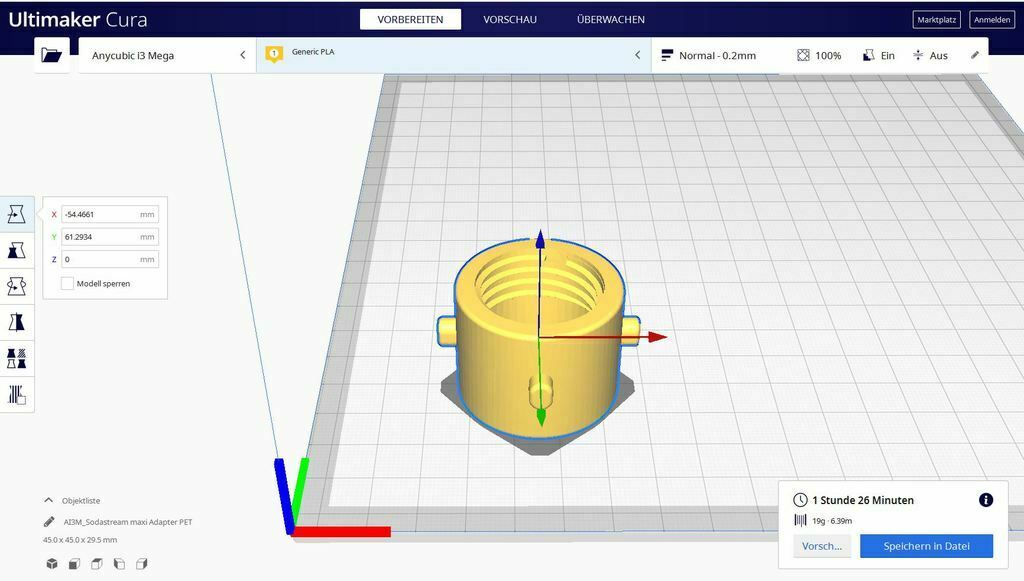Open the Normal - 0.2mm settings panel
The height and width of the screenshot is (581, 1024).
tap(820, 55)
